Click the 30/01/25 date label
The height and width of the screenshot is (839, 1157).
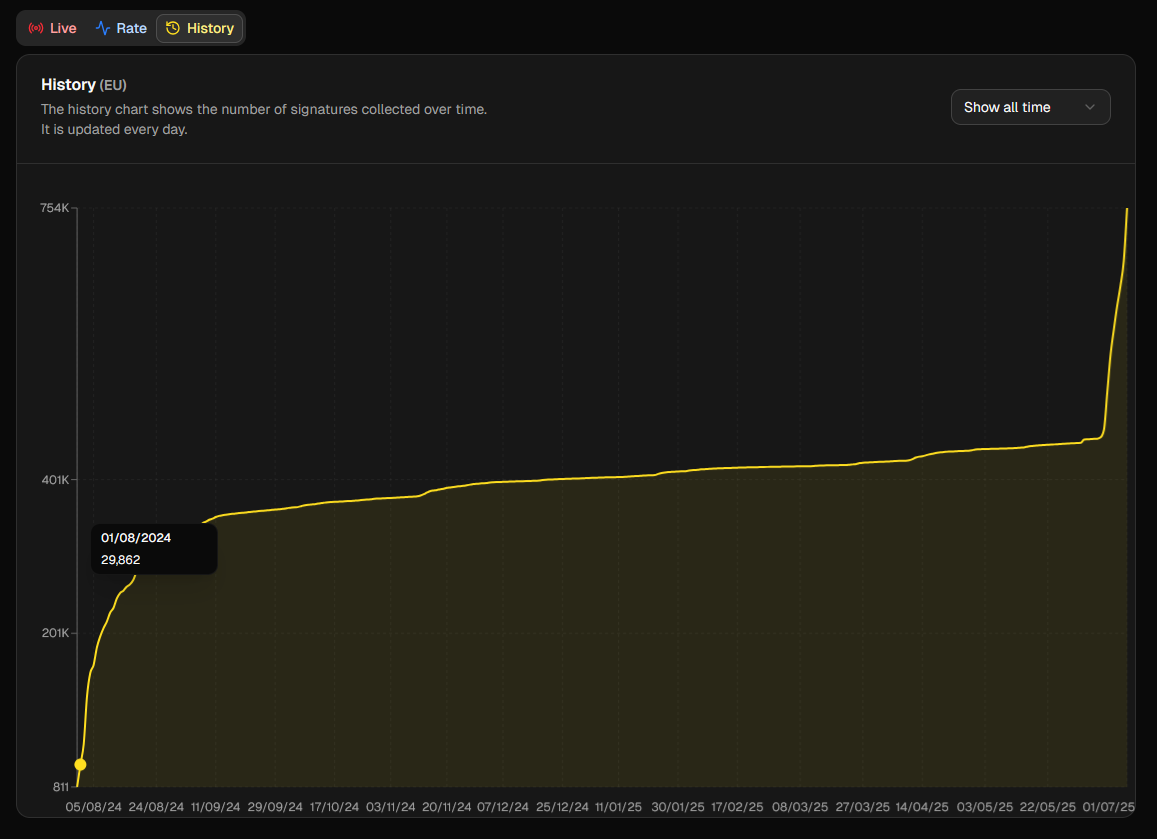[677, 807]
